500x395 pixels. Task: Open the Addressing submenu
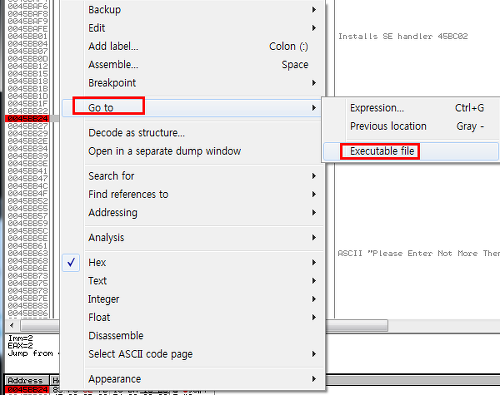point(193,213)
